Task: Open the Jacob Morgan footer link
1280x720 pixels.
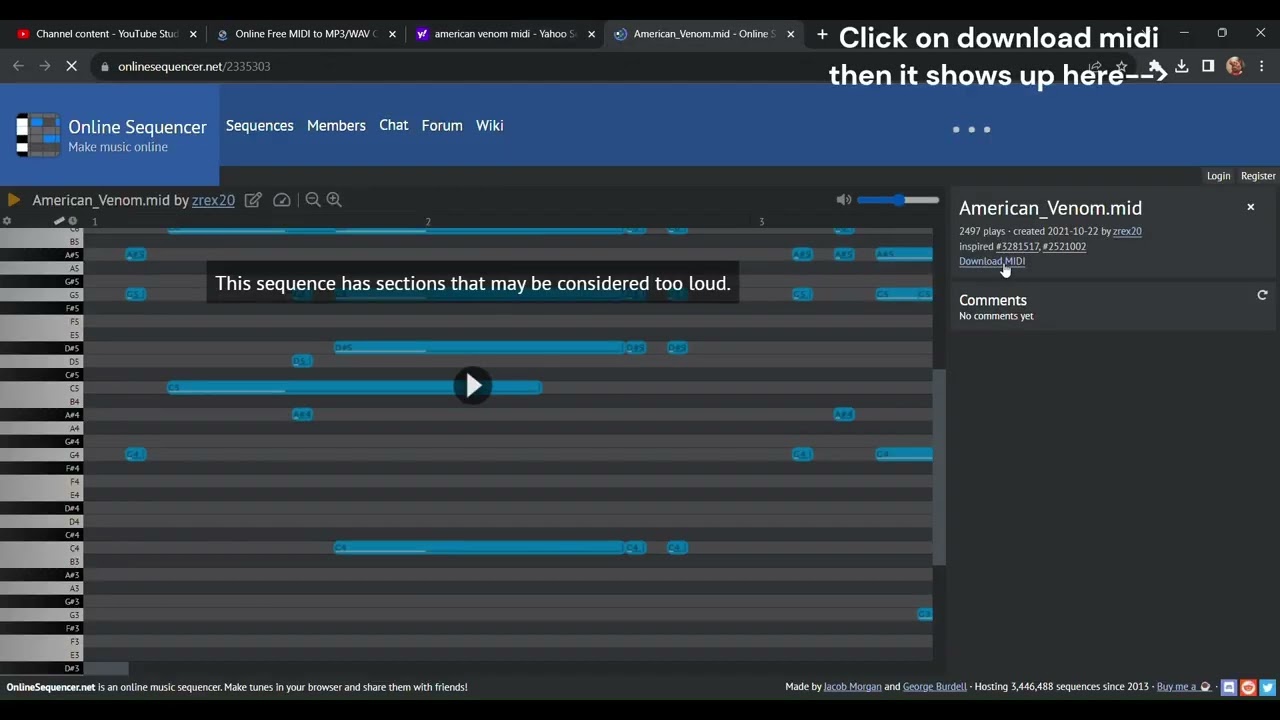Action: 852,687
